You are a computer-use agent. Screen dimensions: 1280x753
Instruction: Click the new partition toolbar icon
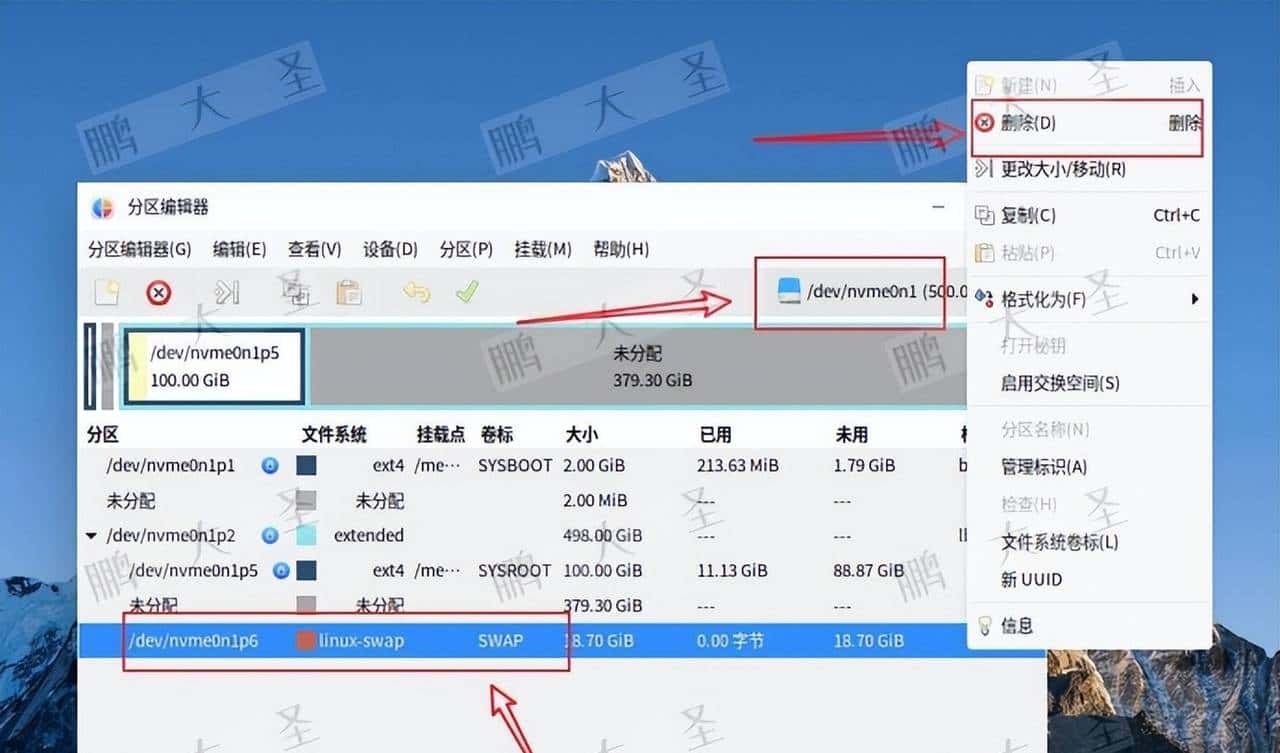tap(105, 292)
